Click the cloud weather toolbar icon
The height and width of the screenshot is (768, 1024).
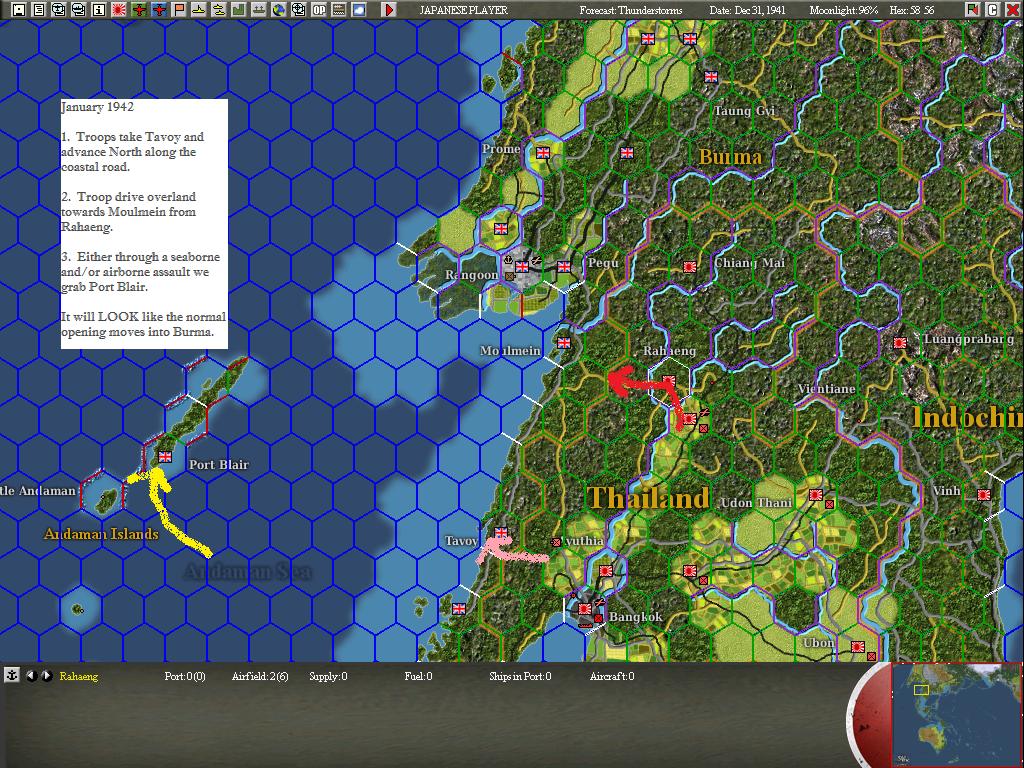click(359, 9)
